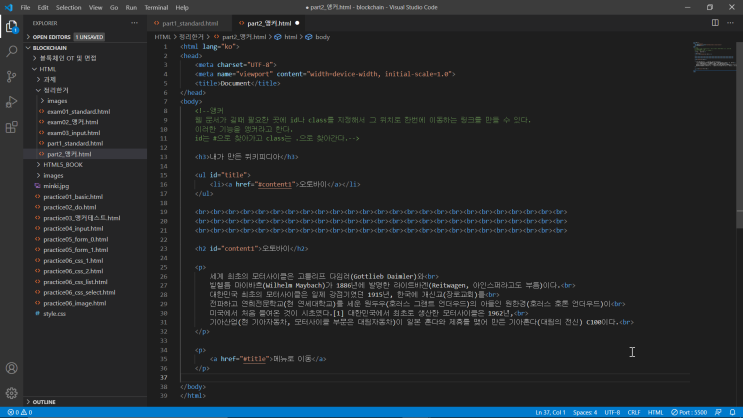Screen dimensions: 743x418
Task: Click the errors and warnings status indicator
Action: point(20,412)
